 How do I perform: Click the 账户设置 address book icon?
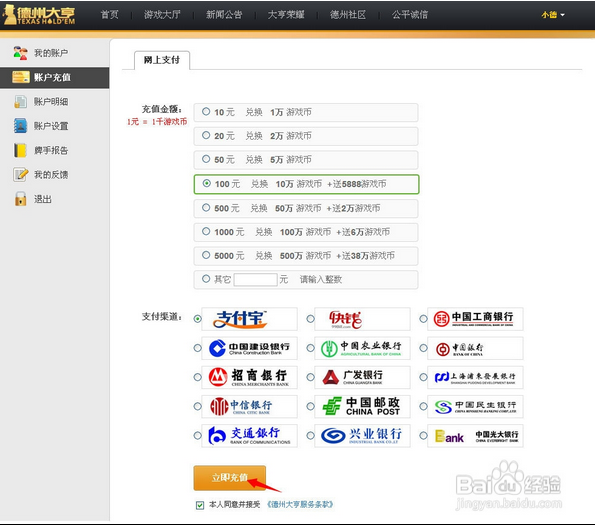point(20,126)
